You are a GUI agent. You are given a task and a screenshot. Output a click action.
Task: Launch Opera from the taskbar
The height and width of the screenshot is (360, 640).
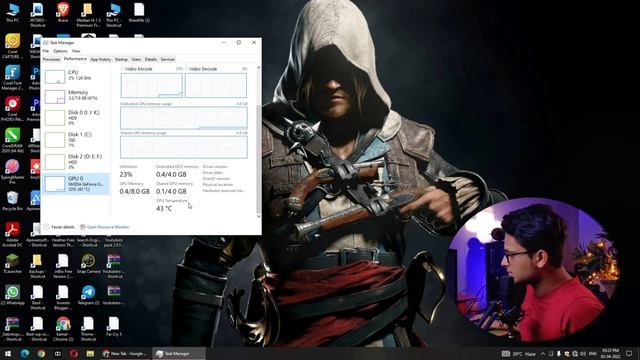click(x=74, y=353)
